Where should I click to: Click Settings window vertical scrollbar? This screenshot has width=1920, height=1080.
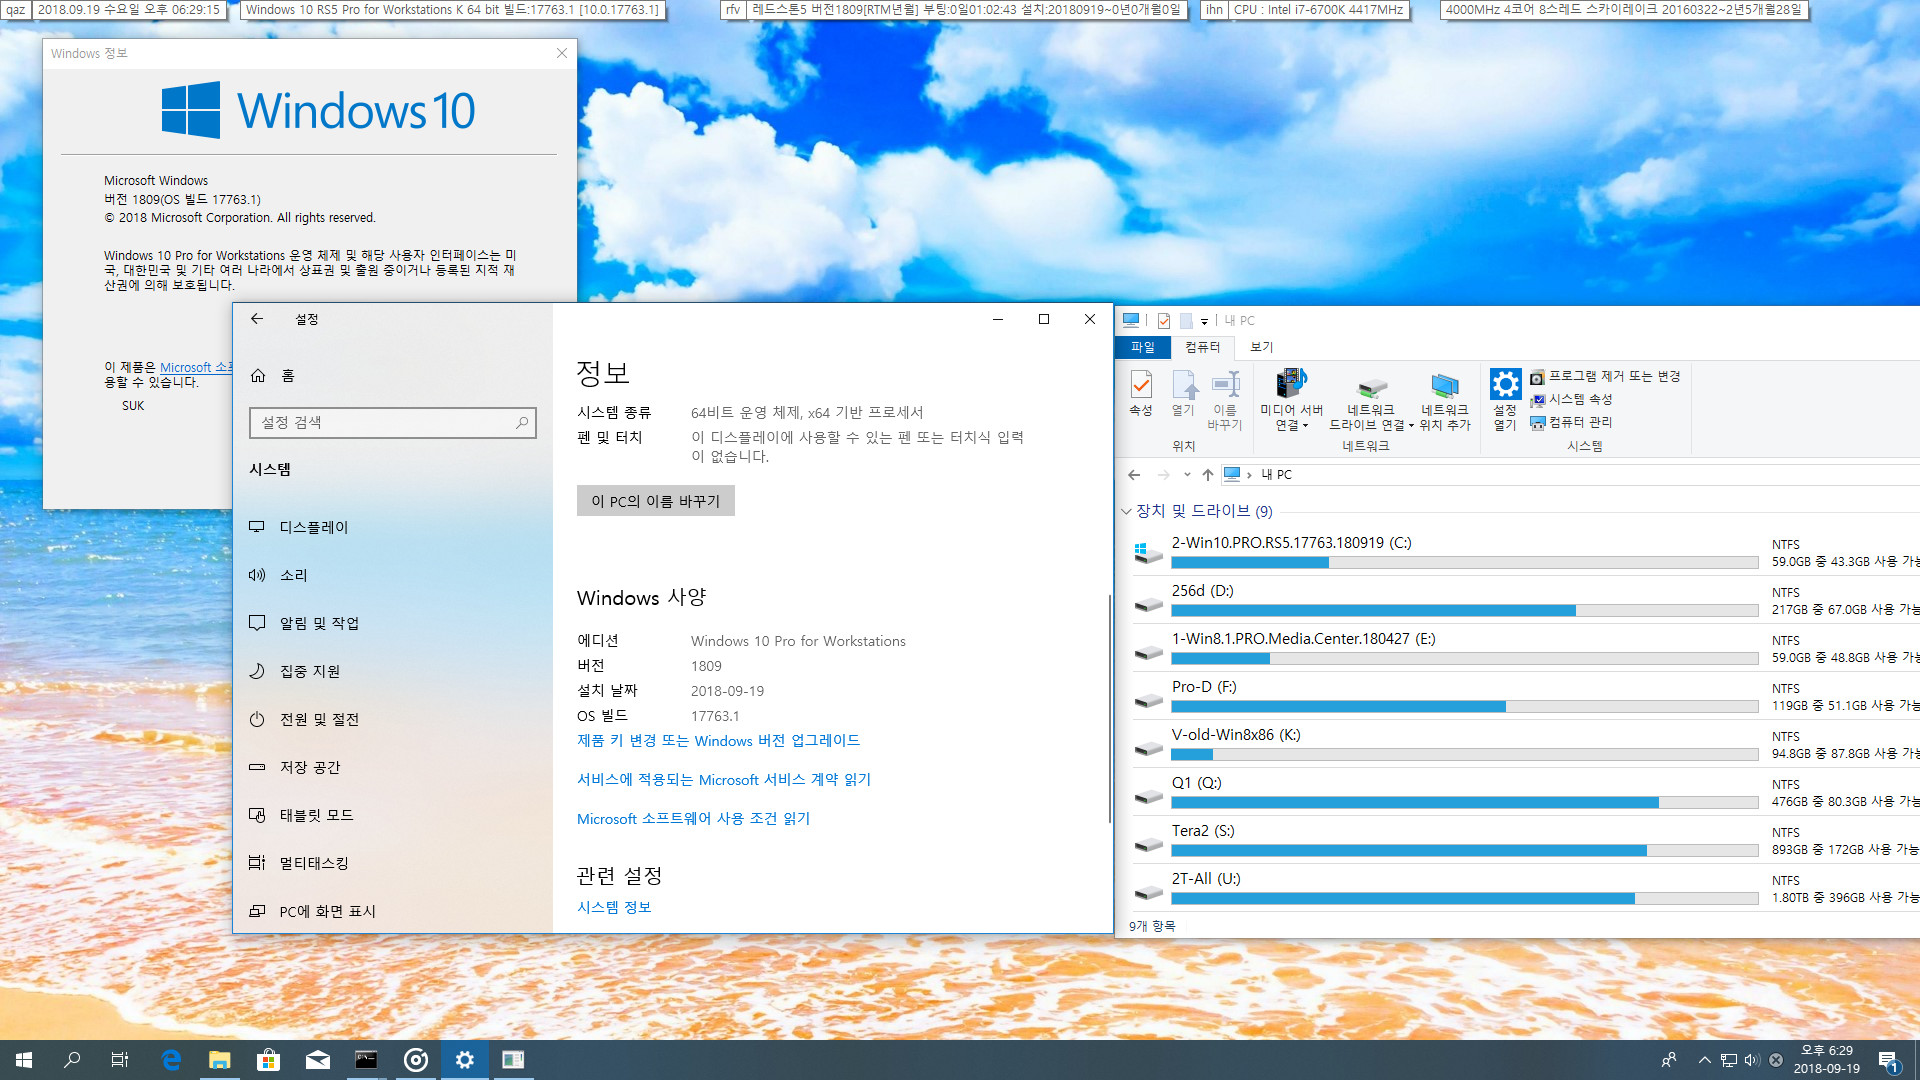[x=1109, y=708]
